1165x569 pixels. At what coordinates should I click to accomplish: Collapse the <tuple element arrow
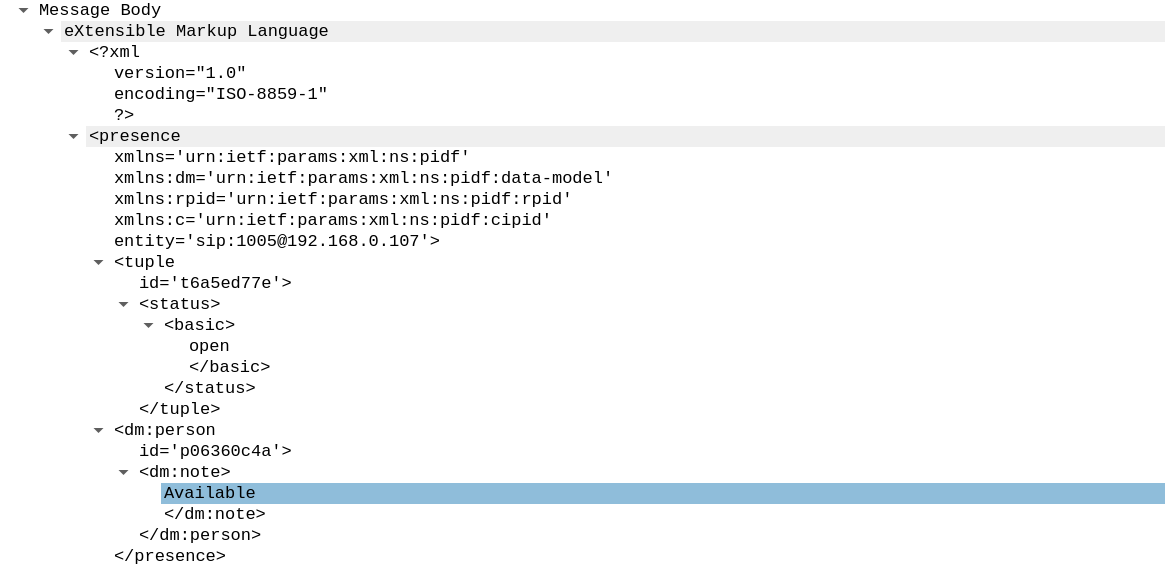click(x=98, y=262)
